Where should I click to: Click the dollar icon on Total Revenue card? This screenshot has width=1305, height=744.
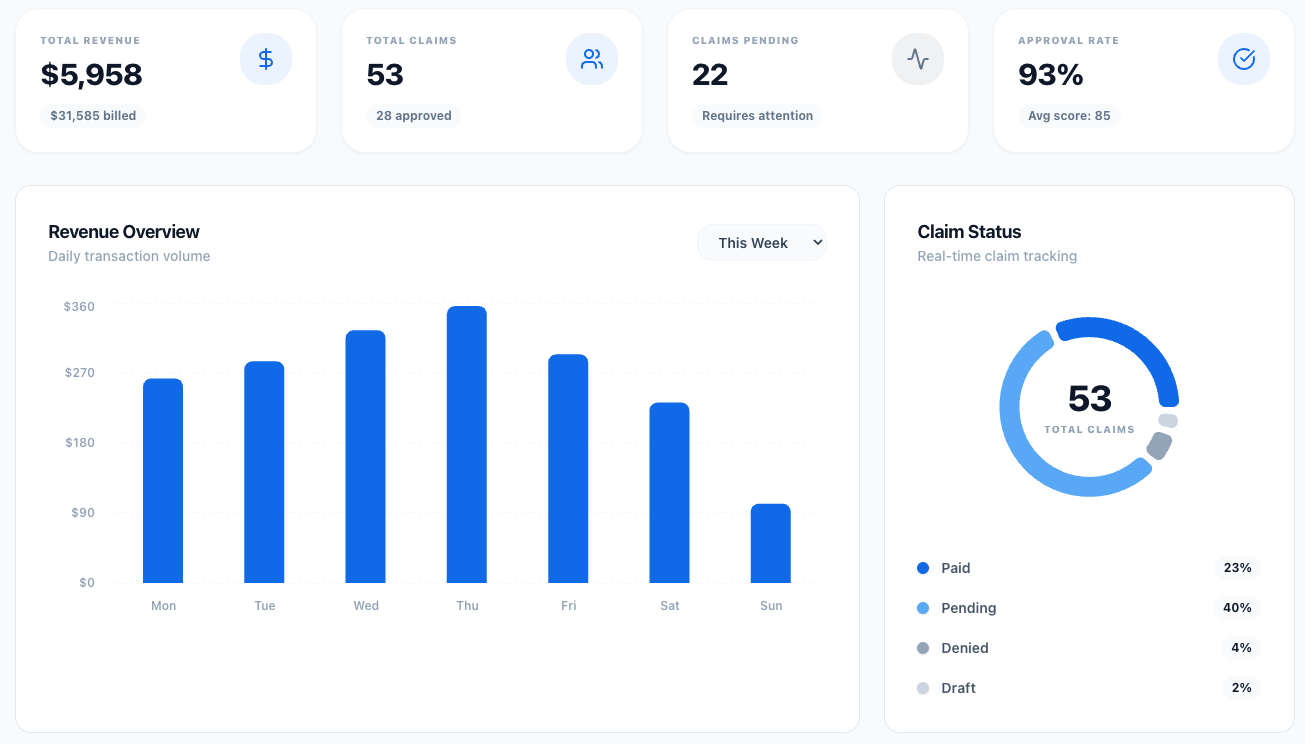point(265,59)
